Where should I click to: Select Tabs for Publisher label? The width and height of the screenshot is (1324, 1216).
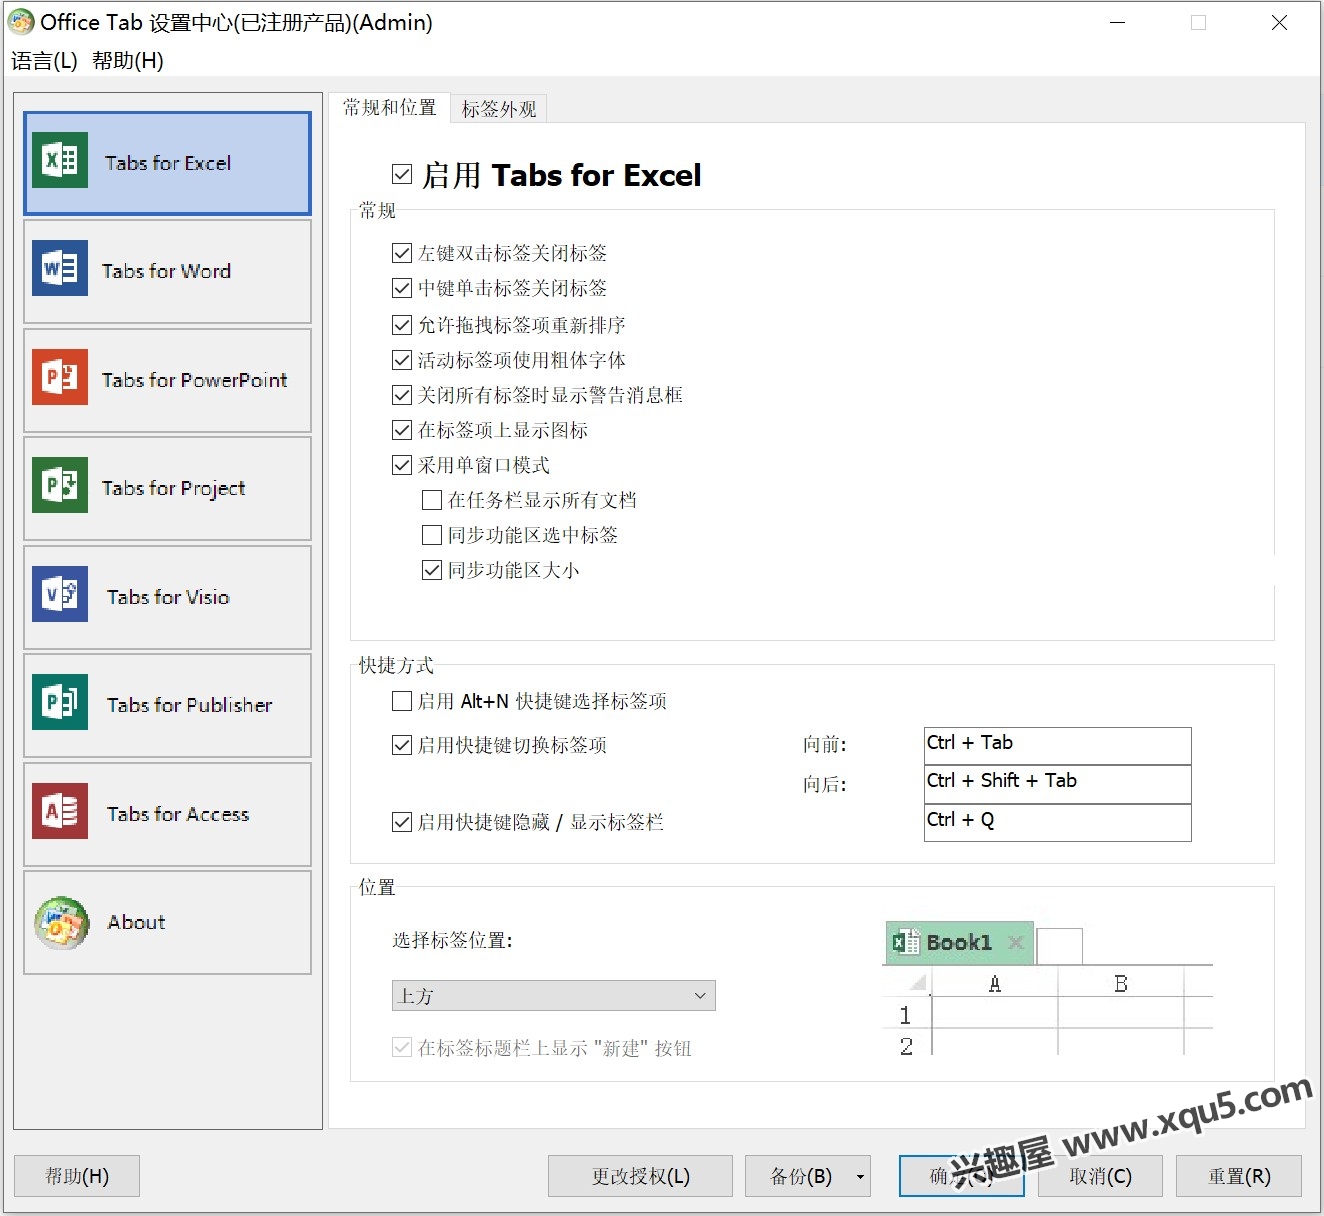click(189, 705)
